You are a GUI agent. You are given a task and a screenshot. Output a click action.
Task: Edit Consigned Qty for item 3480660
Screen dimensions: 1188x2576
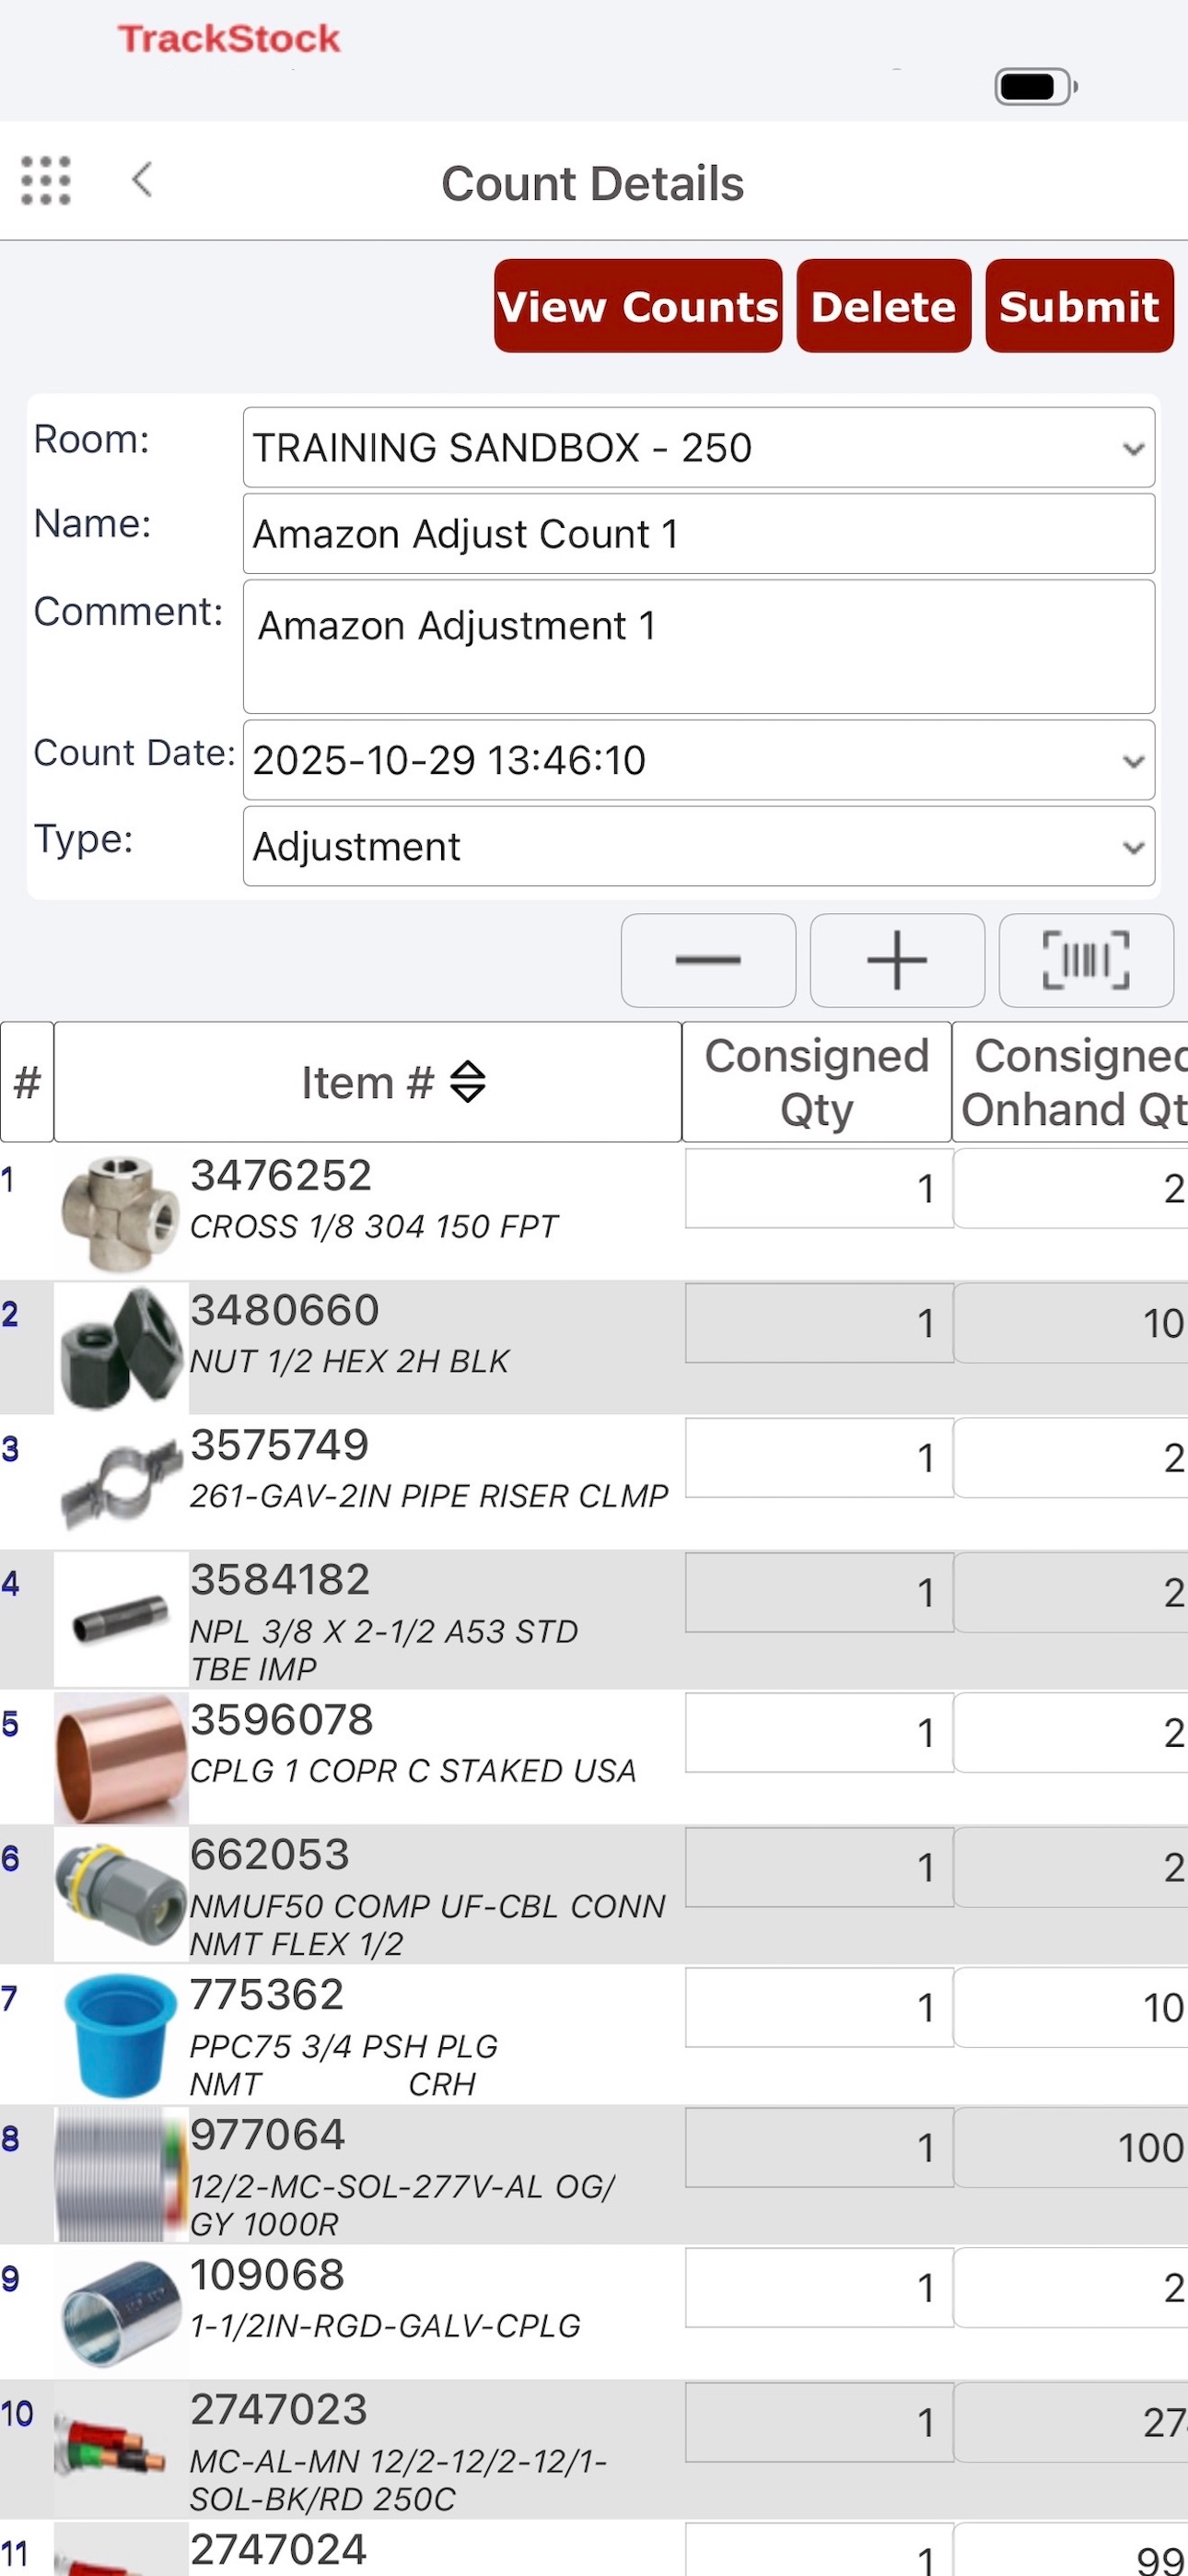[818, 1323]
